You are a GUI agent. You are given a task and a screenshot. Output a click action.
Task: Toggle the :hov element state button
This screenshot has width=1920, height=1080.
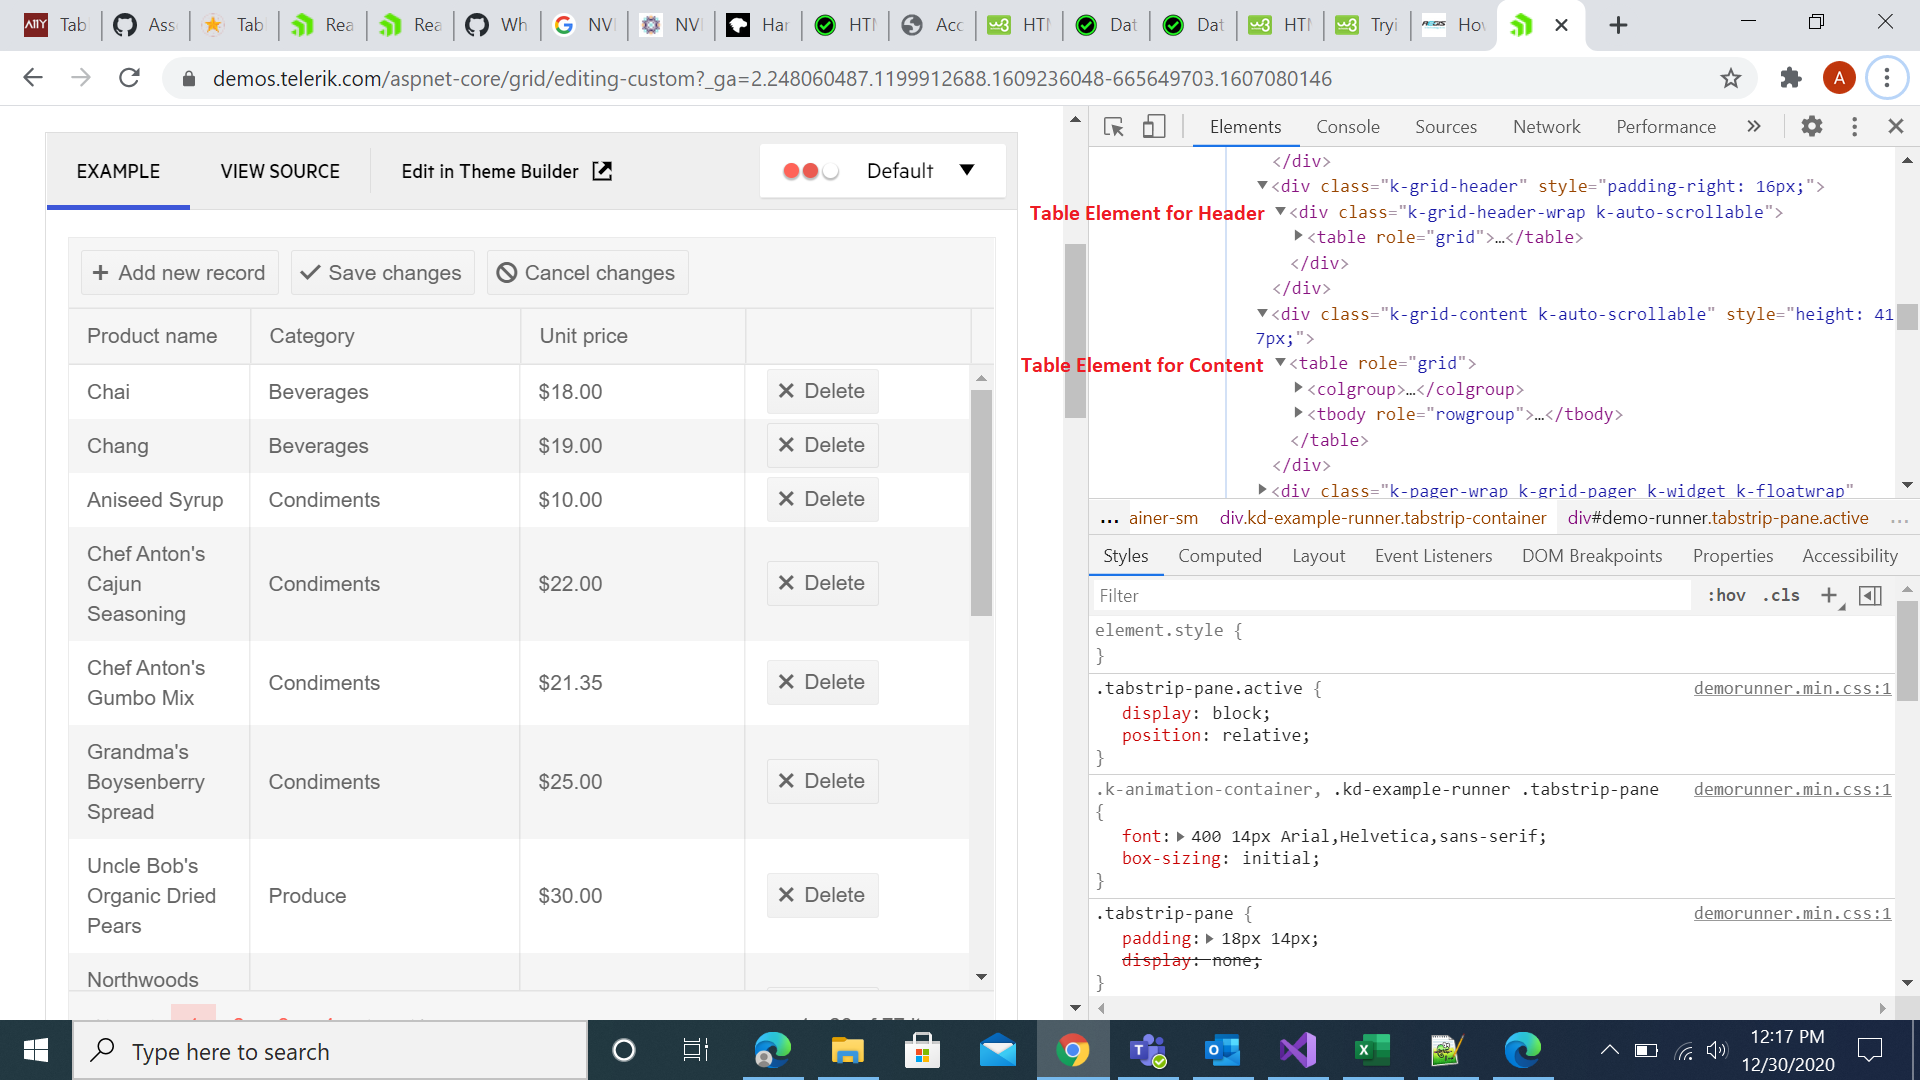(1726, 596)
